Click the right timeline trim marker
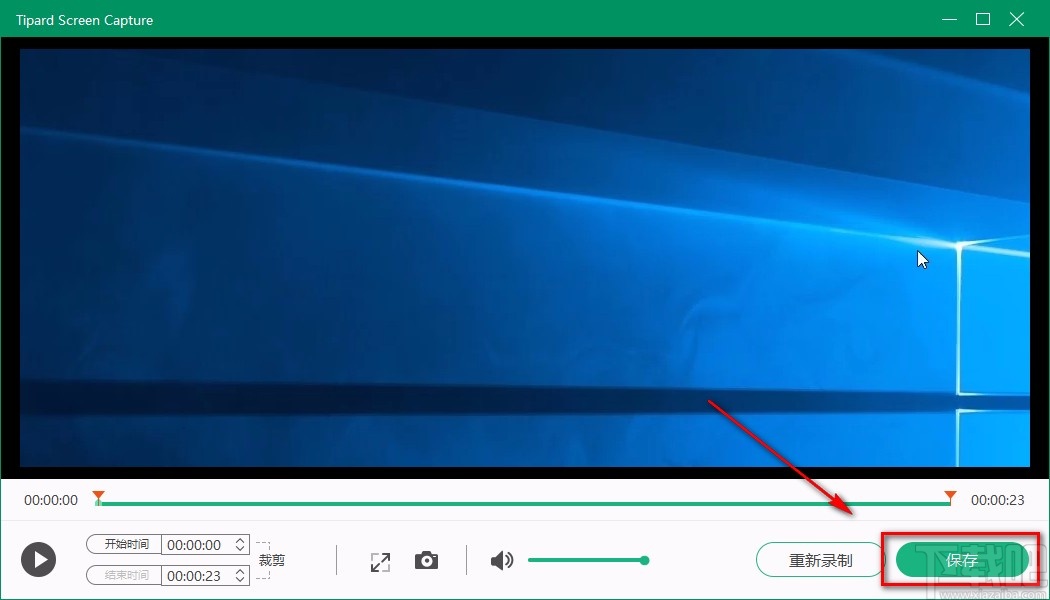The width and height of the screenshot is (1050, 600). click(948, 496)
